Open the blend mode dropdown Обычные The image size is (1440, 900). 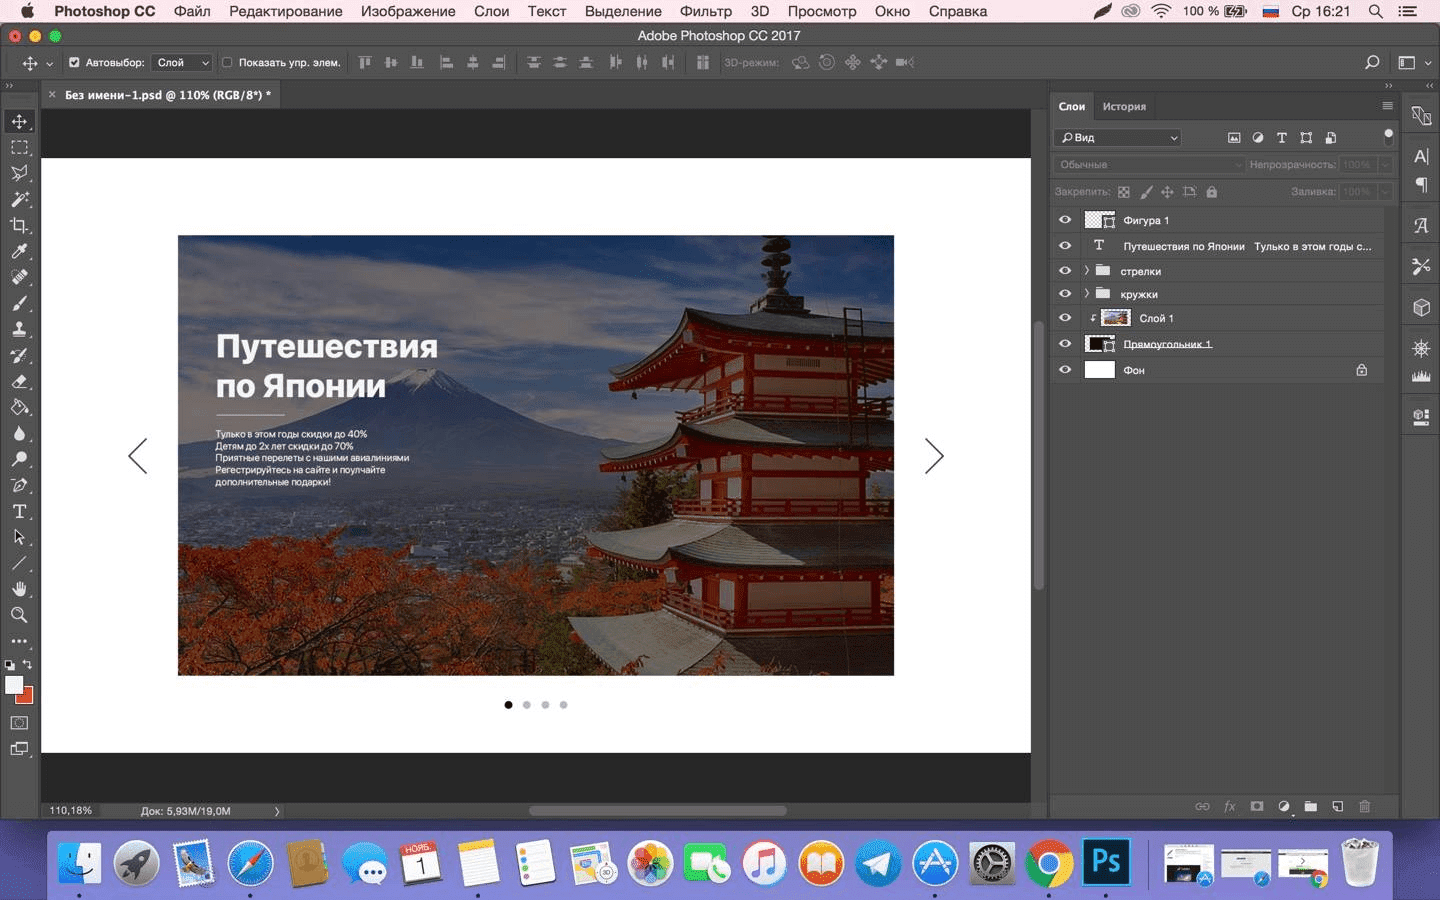1148,164
